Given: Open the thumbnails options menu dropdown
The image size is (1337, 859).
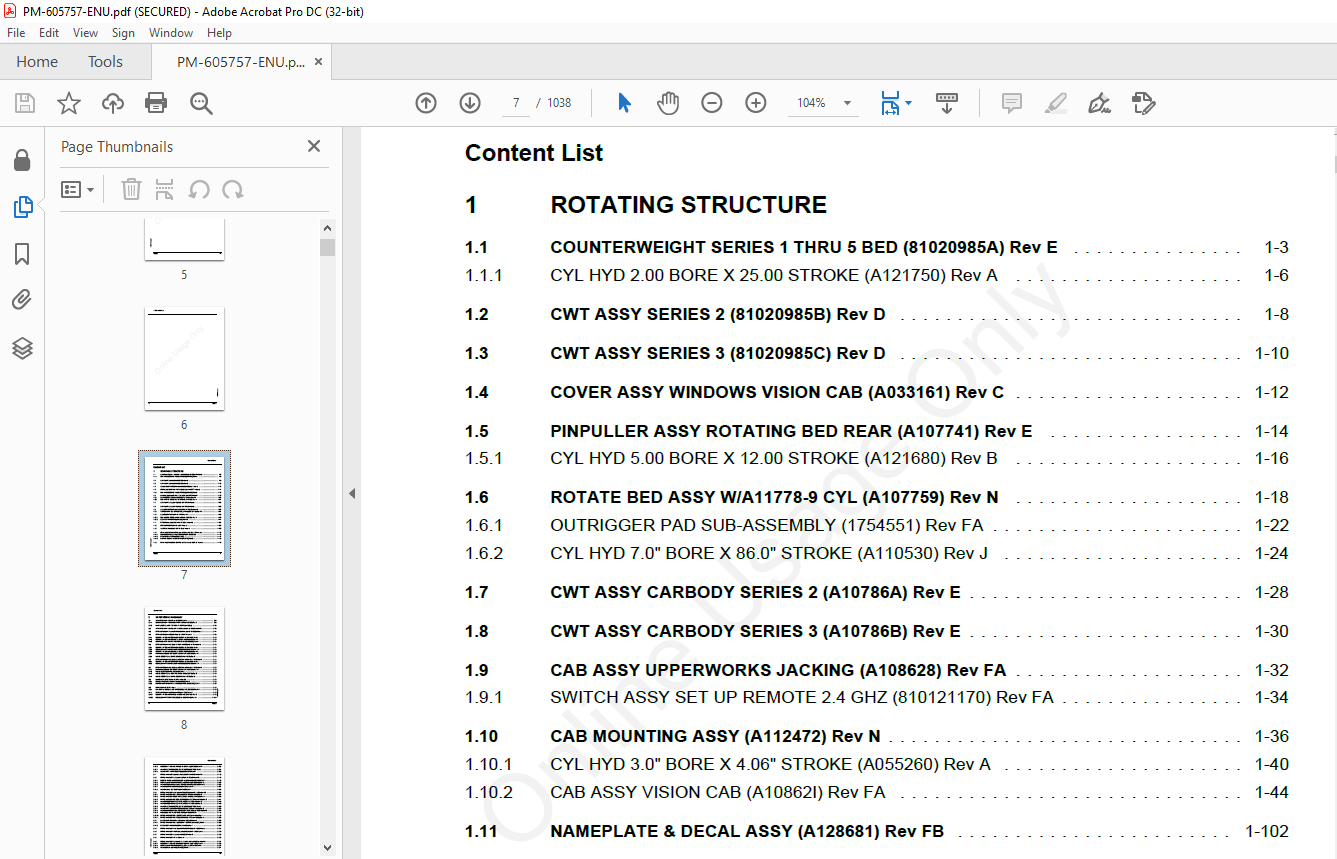Looking at the screenshot, I should 77,189.
